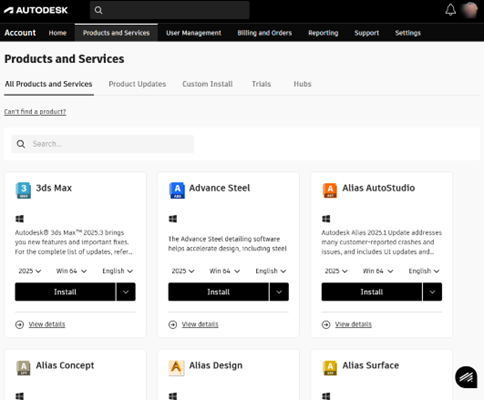
Task: View details for 3ds Max
Action: 47,324
